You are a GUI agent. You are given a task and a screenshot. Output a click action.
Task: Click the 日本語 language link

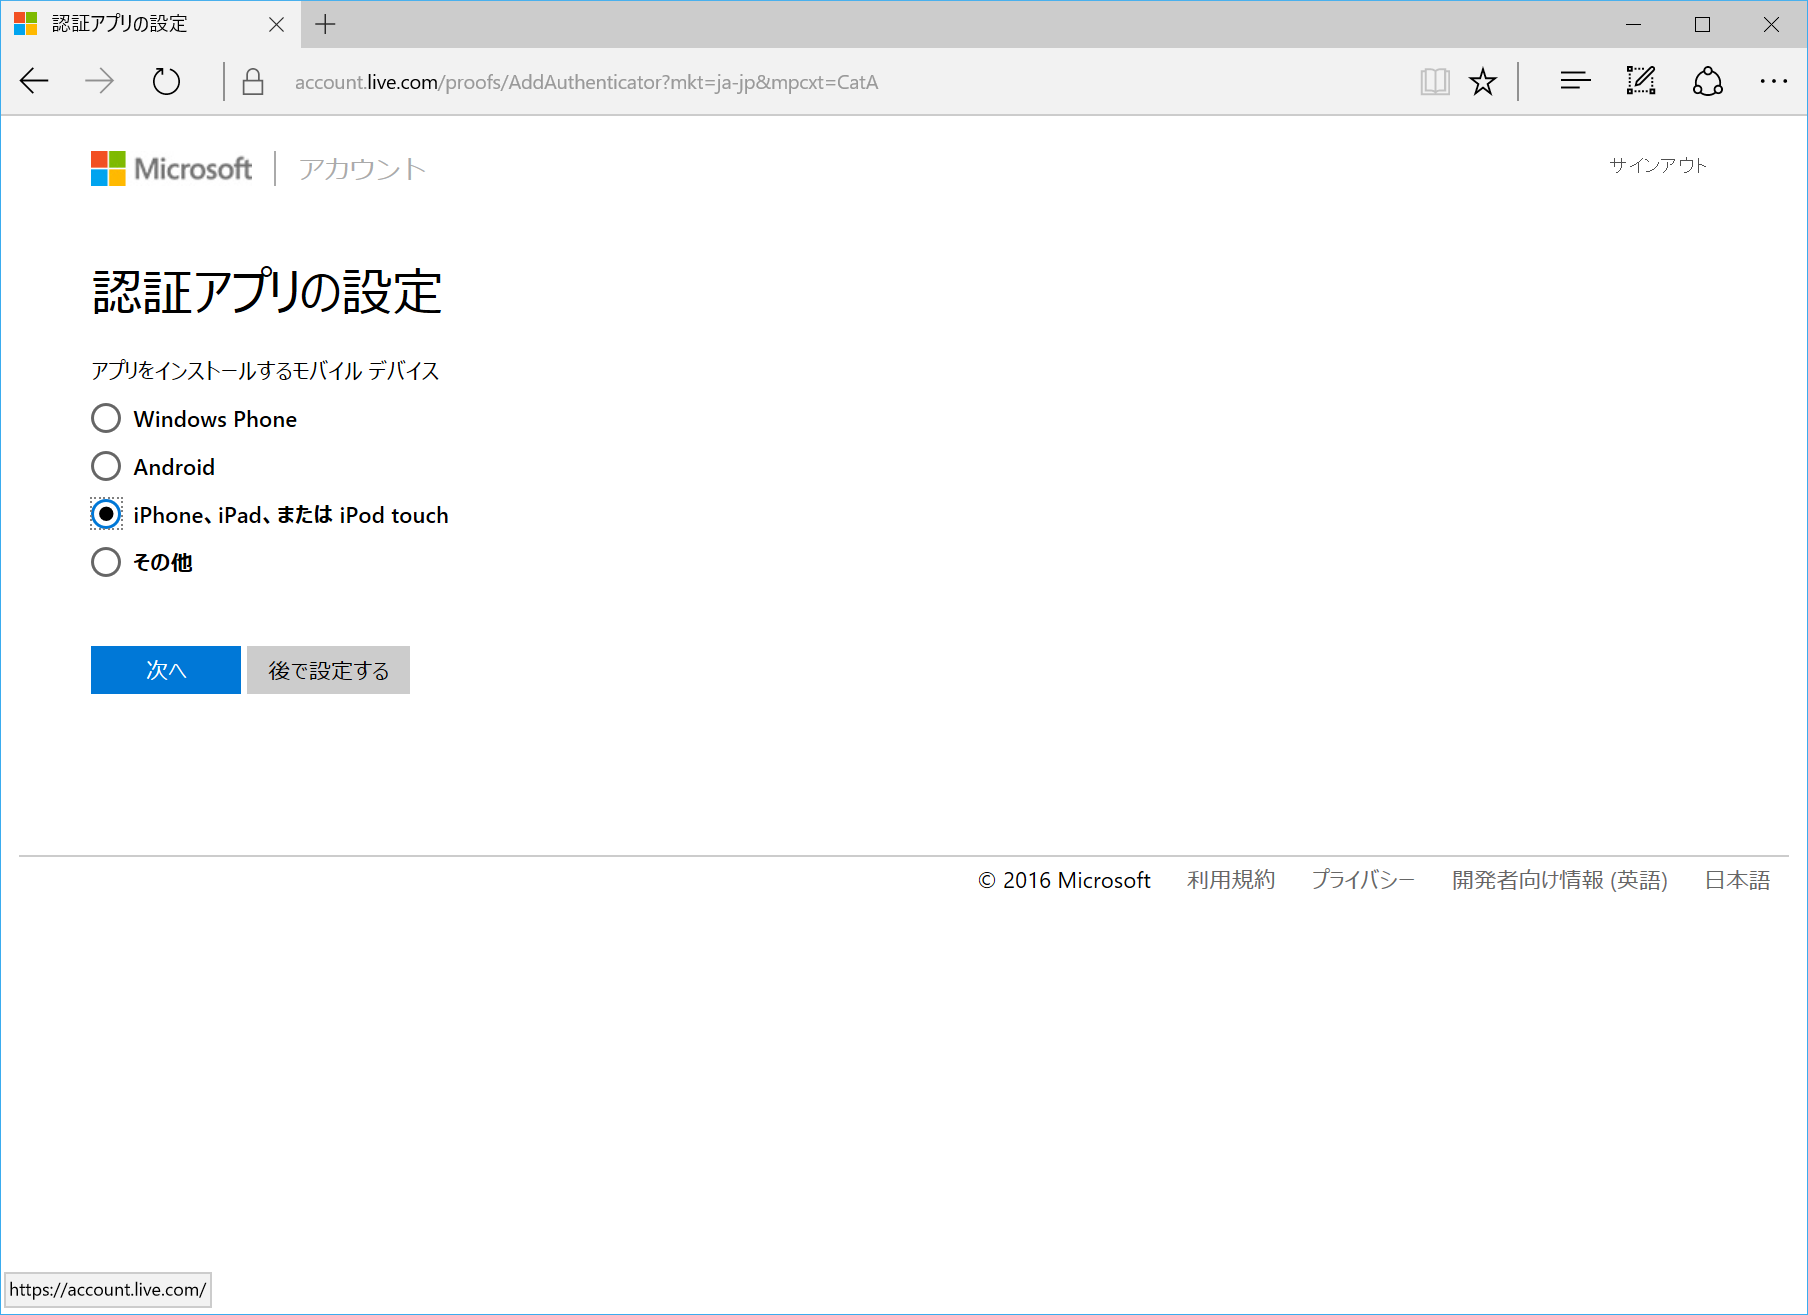pyautogui.click(x=1737, y=880)
